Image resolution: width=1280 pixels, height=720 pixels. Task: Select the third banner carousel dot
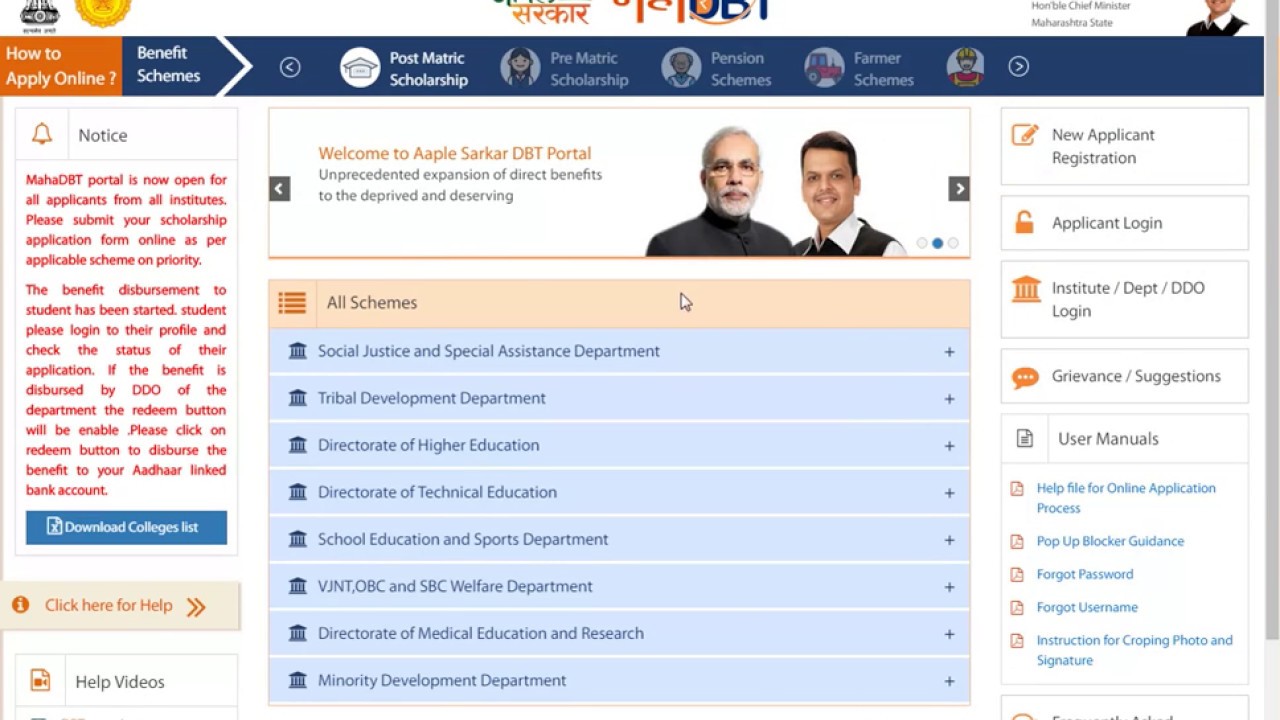[953, 243]
